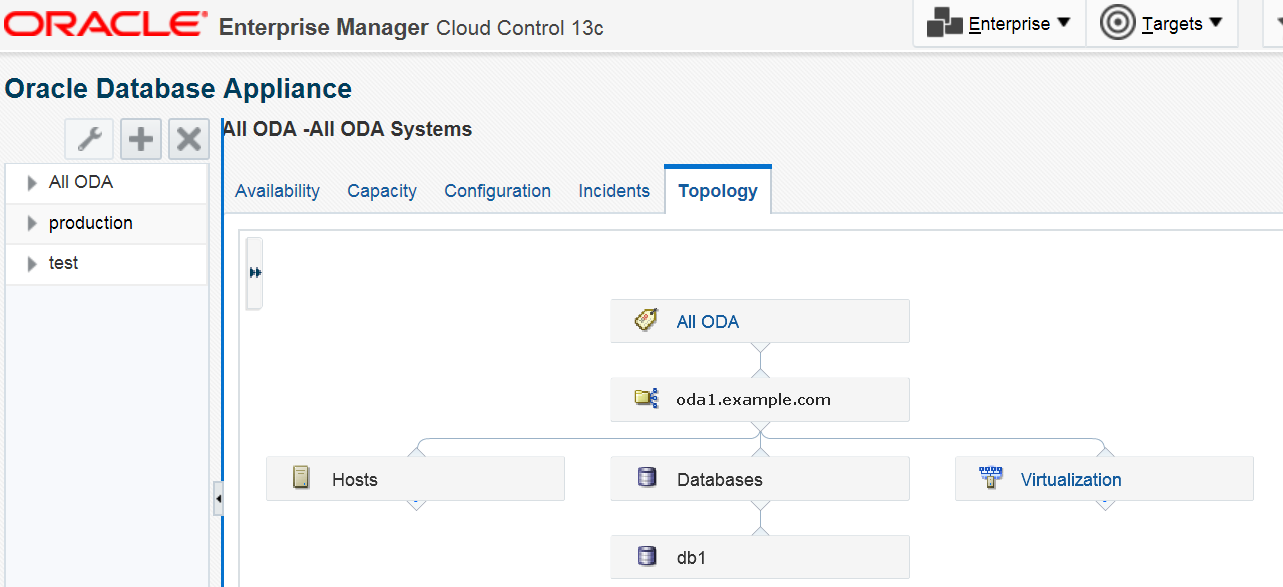Open the Enterprise menu
Screen dimensions: 1283x587
coord(999,23)
